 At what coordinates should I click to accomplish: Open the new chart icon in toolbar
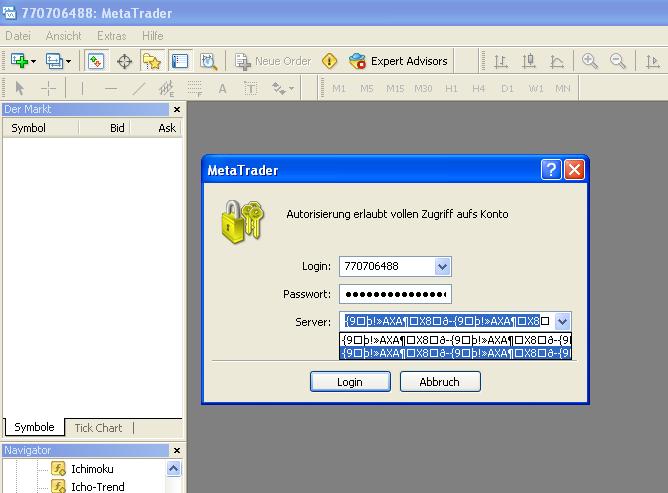[x=19, y=61]
